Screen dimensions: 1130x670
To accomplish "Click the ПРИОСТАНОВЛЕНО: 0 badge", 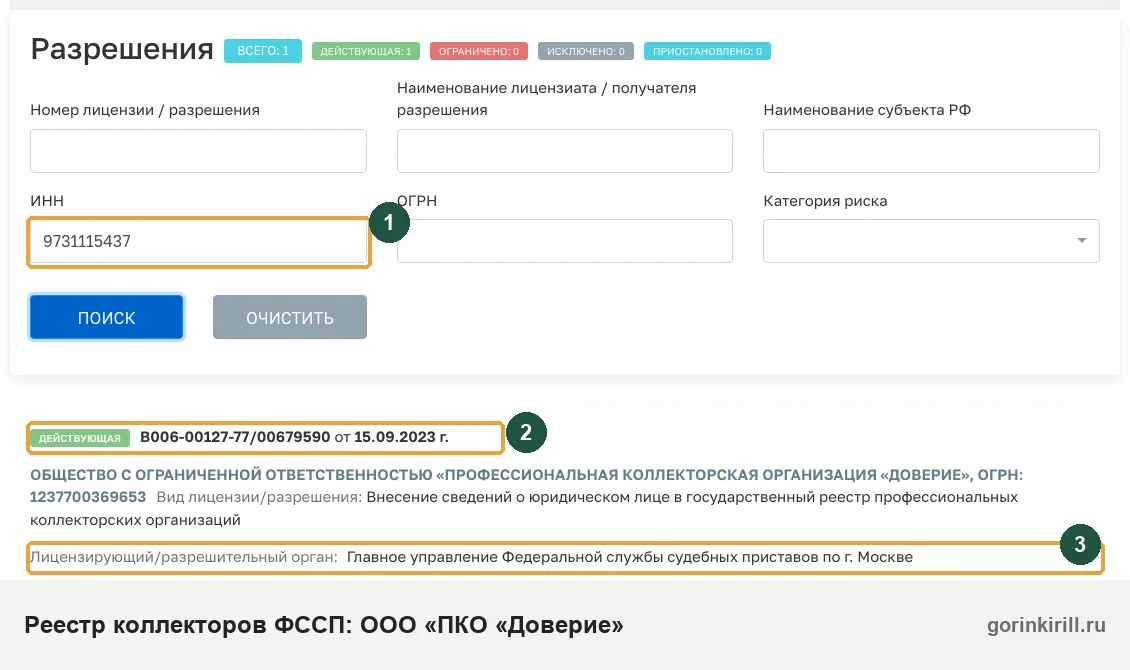I will point(707,51).
